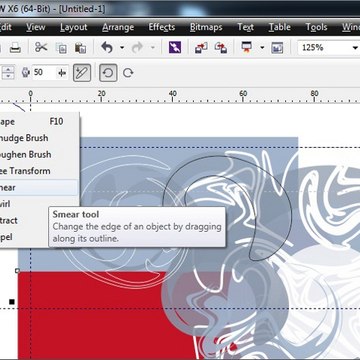Click the Undo arrow icon

coord(107,48)
